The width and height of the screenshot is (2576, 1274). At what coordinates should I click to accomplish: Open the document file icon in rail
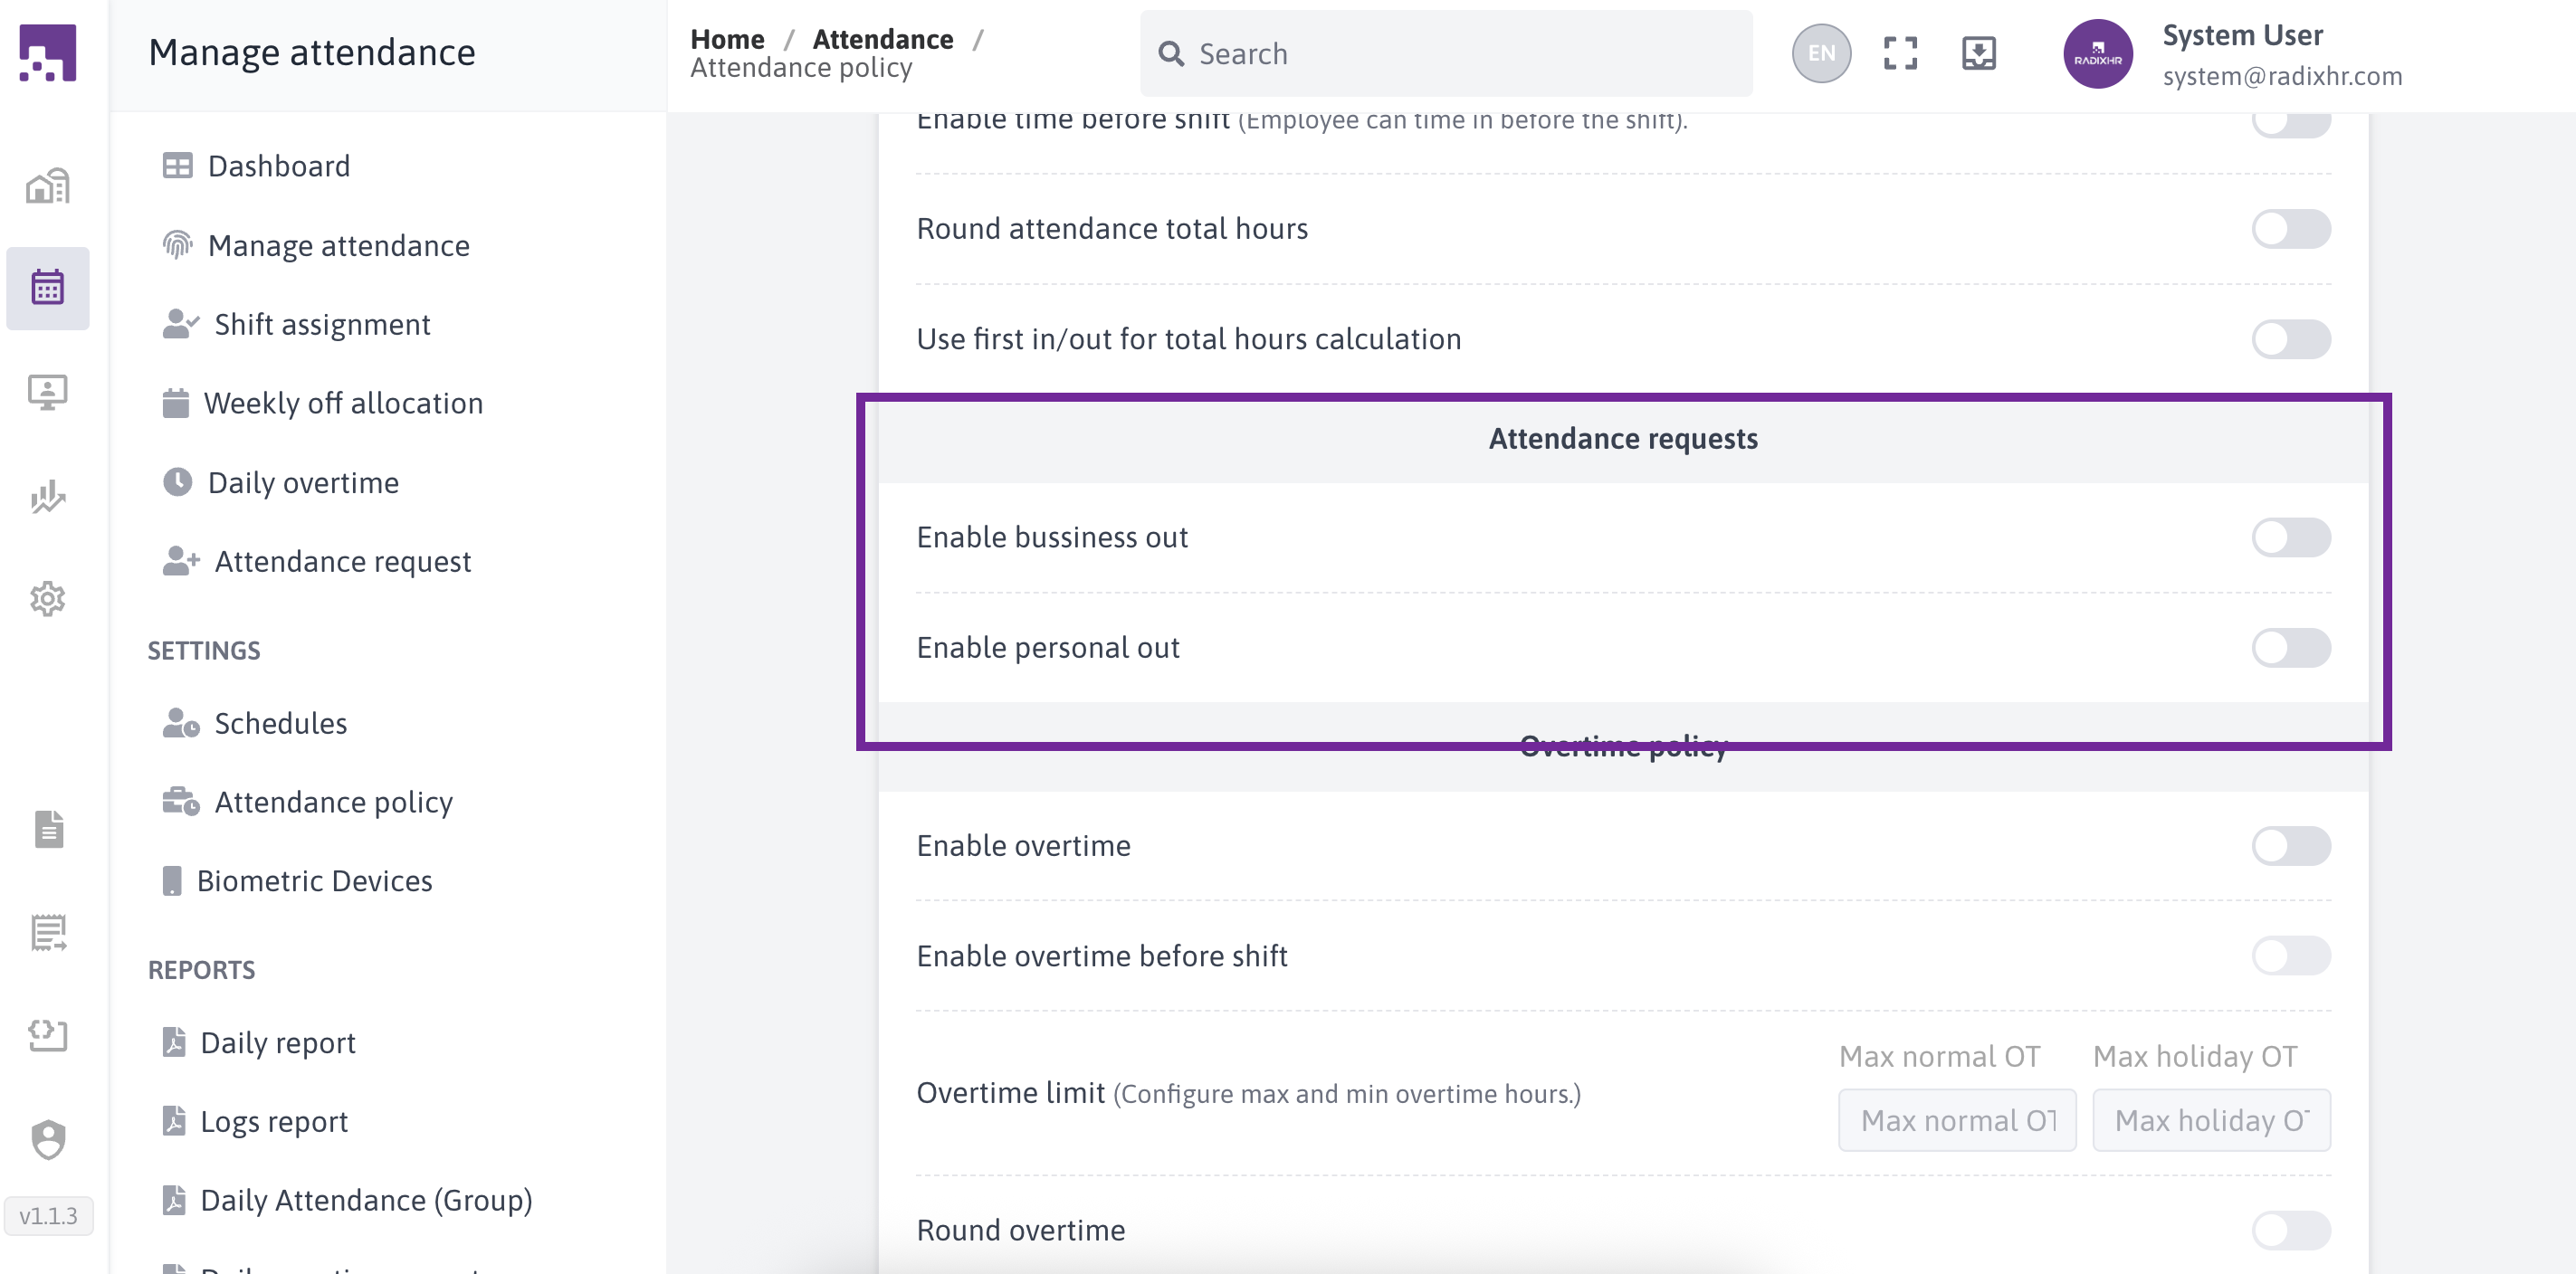tap(47, 829)
